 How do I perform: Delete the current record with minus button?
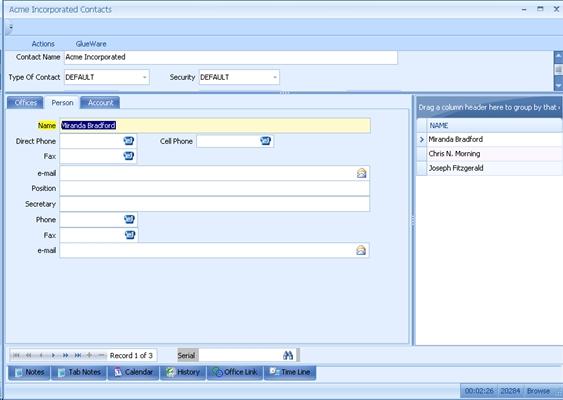(x=102, y=355)
